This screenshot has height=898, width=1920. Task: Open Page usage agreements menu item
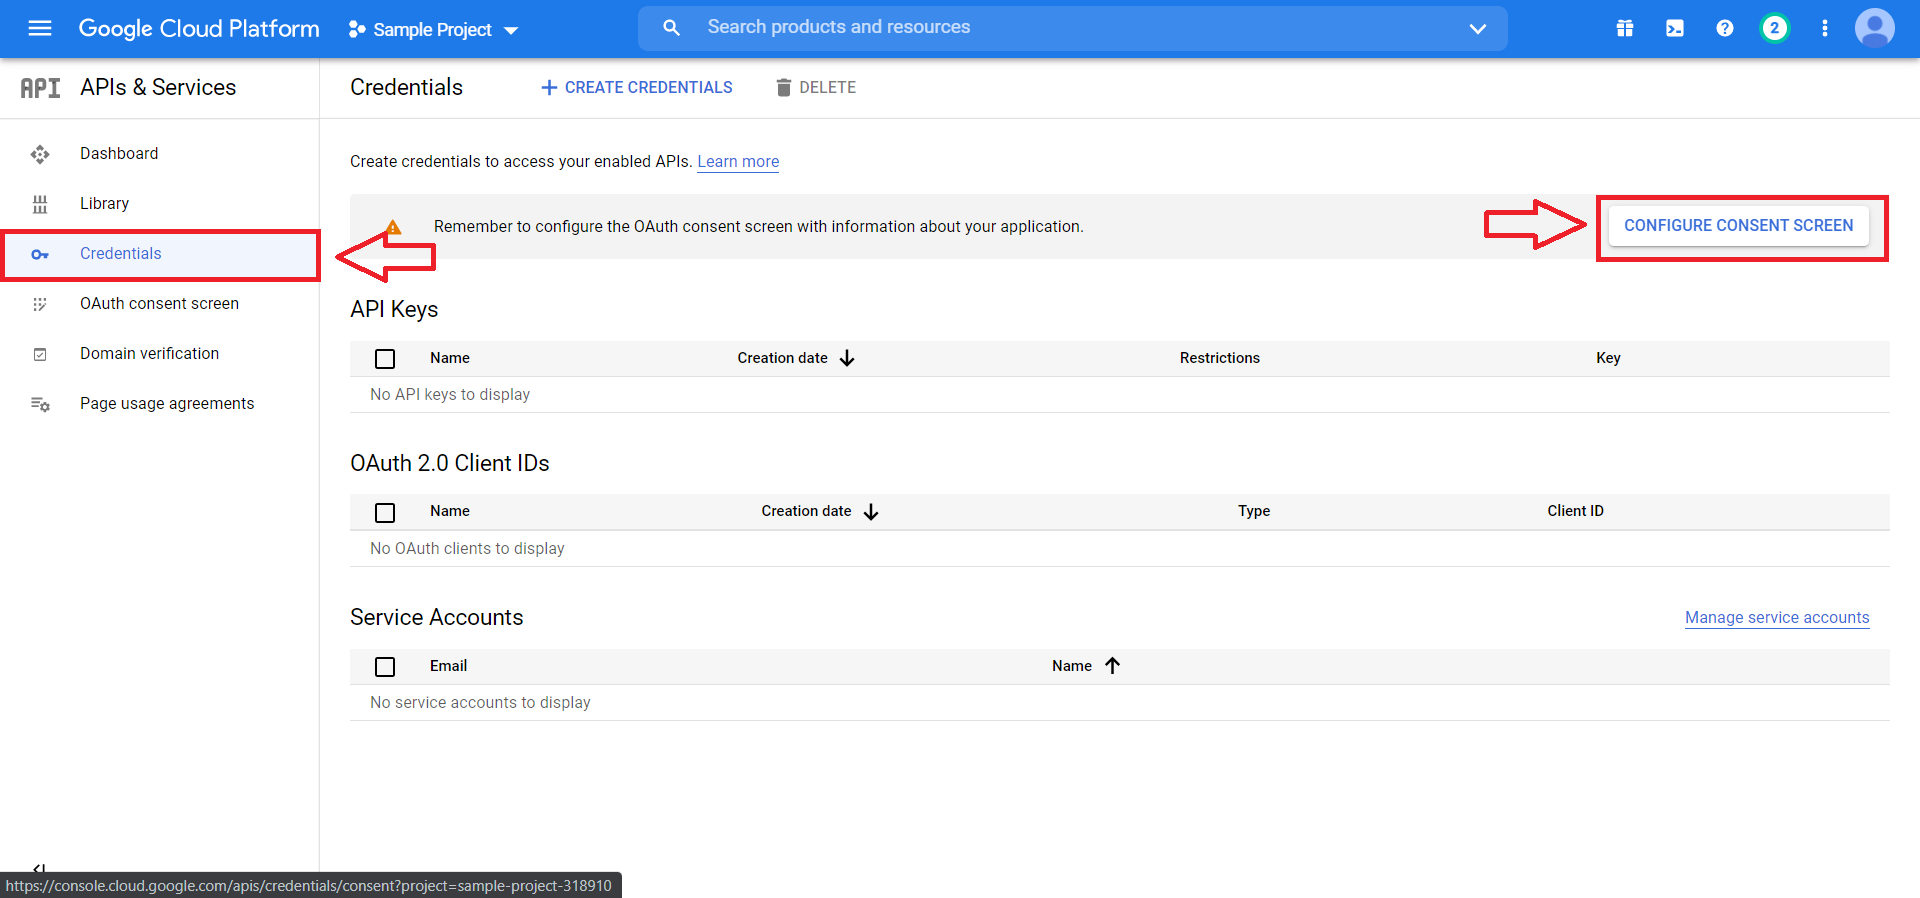click(167, 403)
